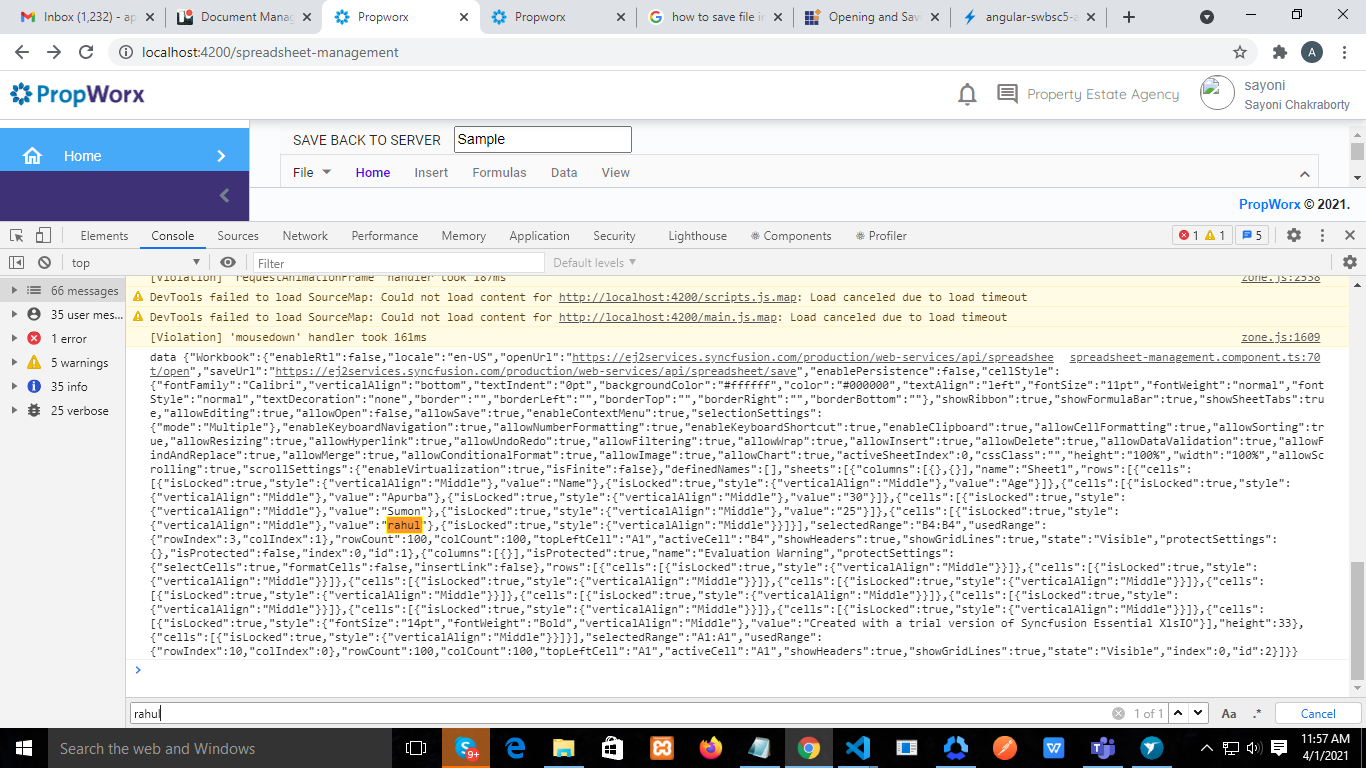Clear the console with the clear icon
Image resolution: width=1366 pixels, height=768 pixels.
[44, 263]
